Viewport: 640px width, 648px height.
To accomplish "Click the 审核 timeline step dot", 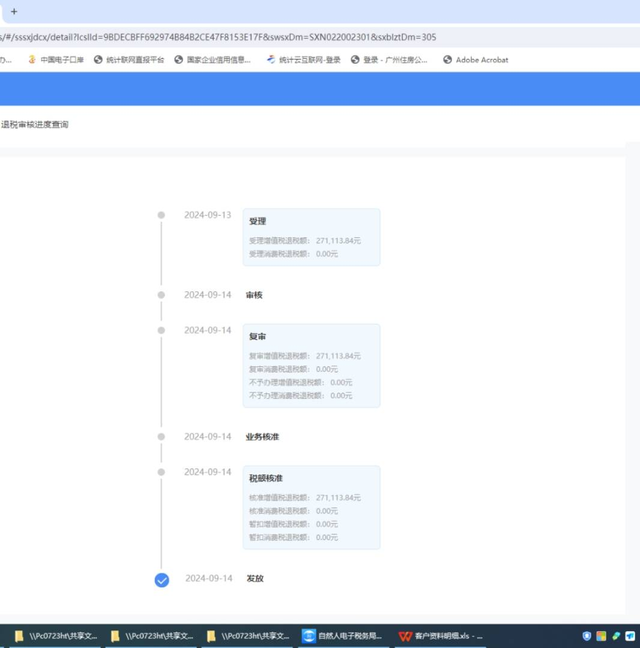I will (161, 295).
